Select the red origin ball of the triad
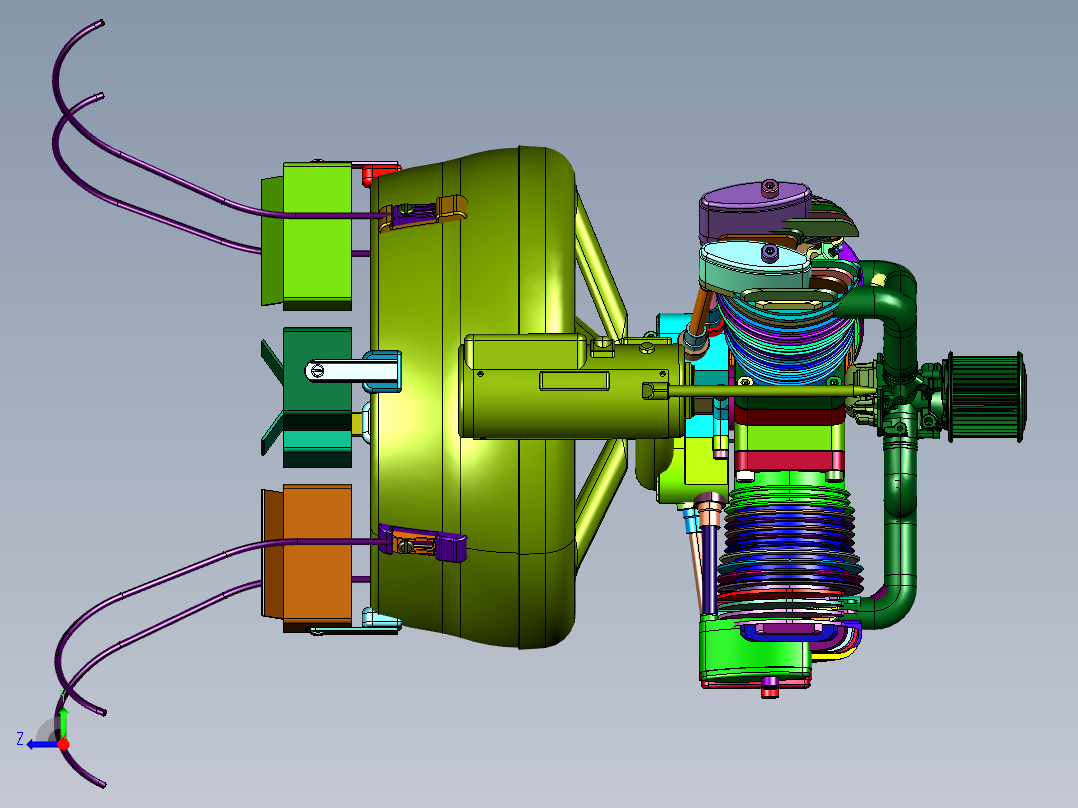1078x808 pixels. (63, 744)
